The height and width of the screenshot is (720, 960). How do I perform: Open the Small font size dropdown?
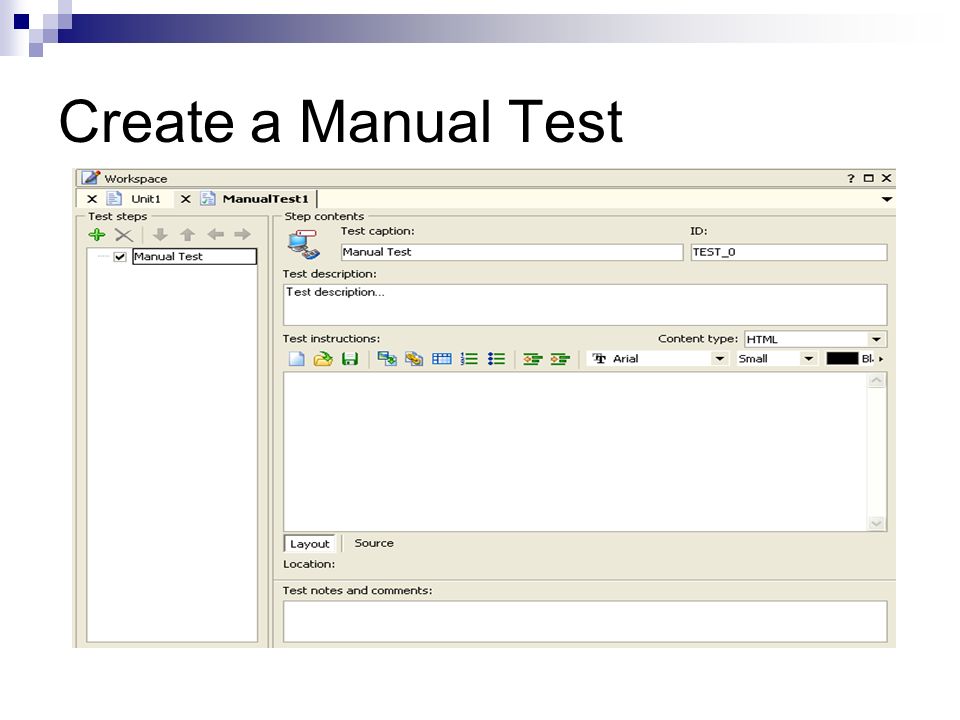coord(808,359)
